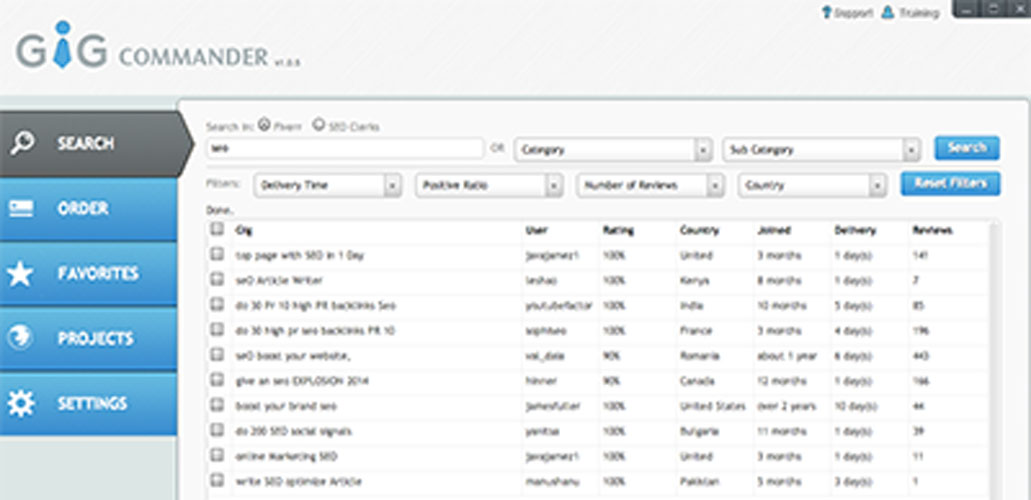Switch to the Favorites sidebar tab
Image resolution: width=1031 pixels, height=500 pixels.
[88, 274]
